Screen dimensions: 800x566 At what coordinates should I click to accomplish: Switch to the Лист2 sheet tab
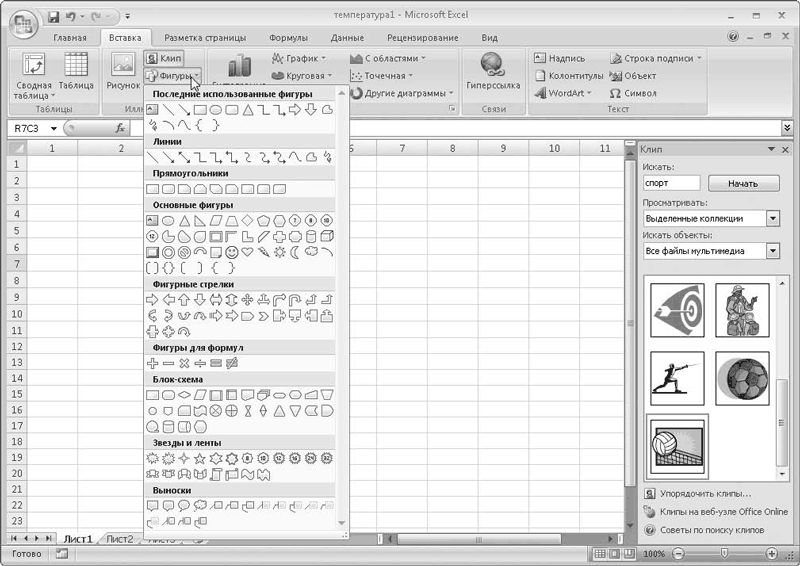119,539
